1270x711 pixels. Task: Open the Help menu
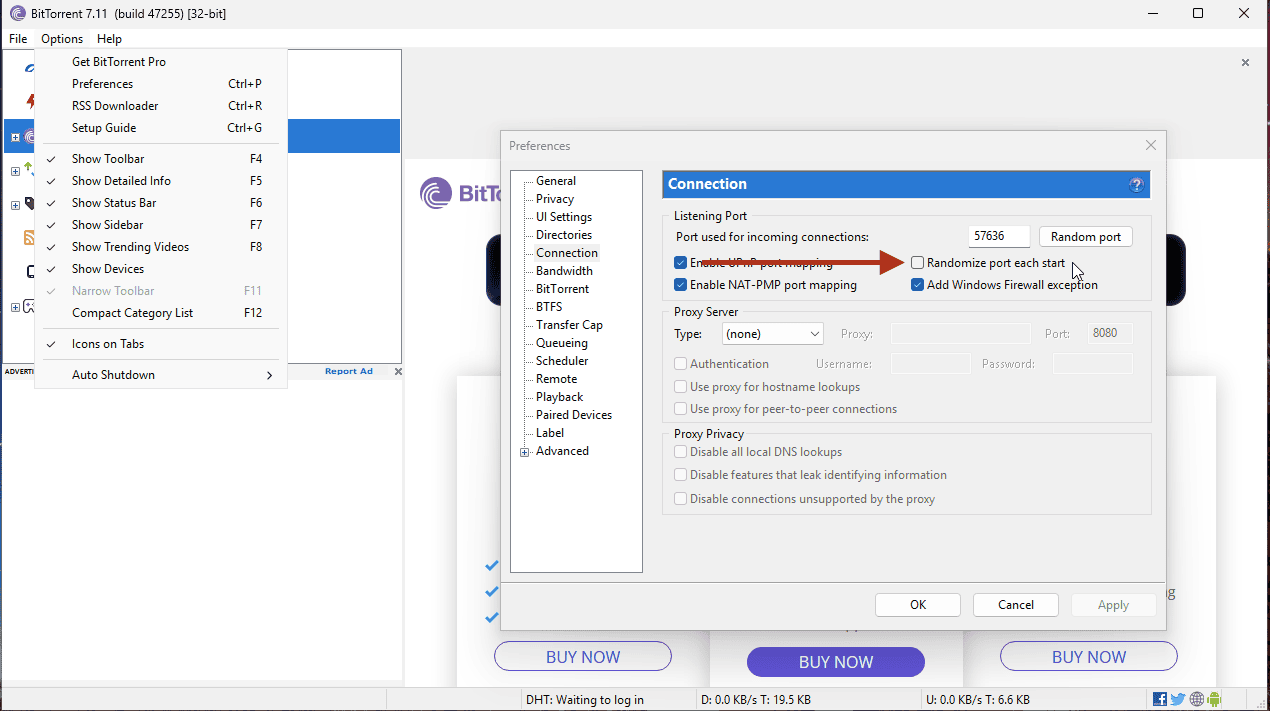109,39
